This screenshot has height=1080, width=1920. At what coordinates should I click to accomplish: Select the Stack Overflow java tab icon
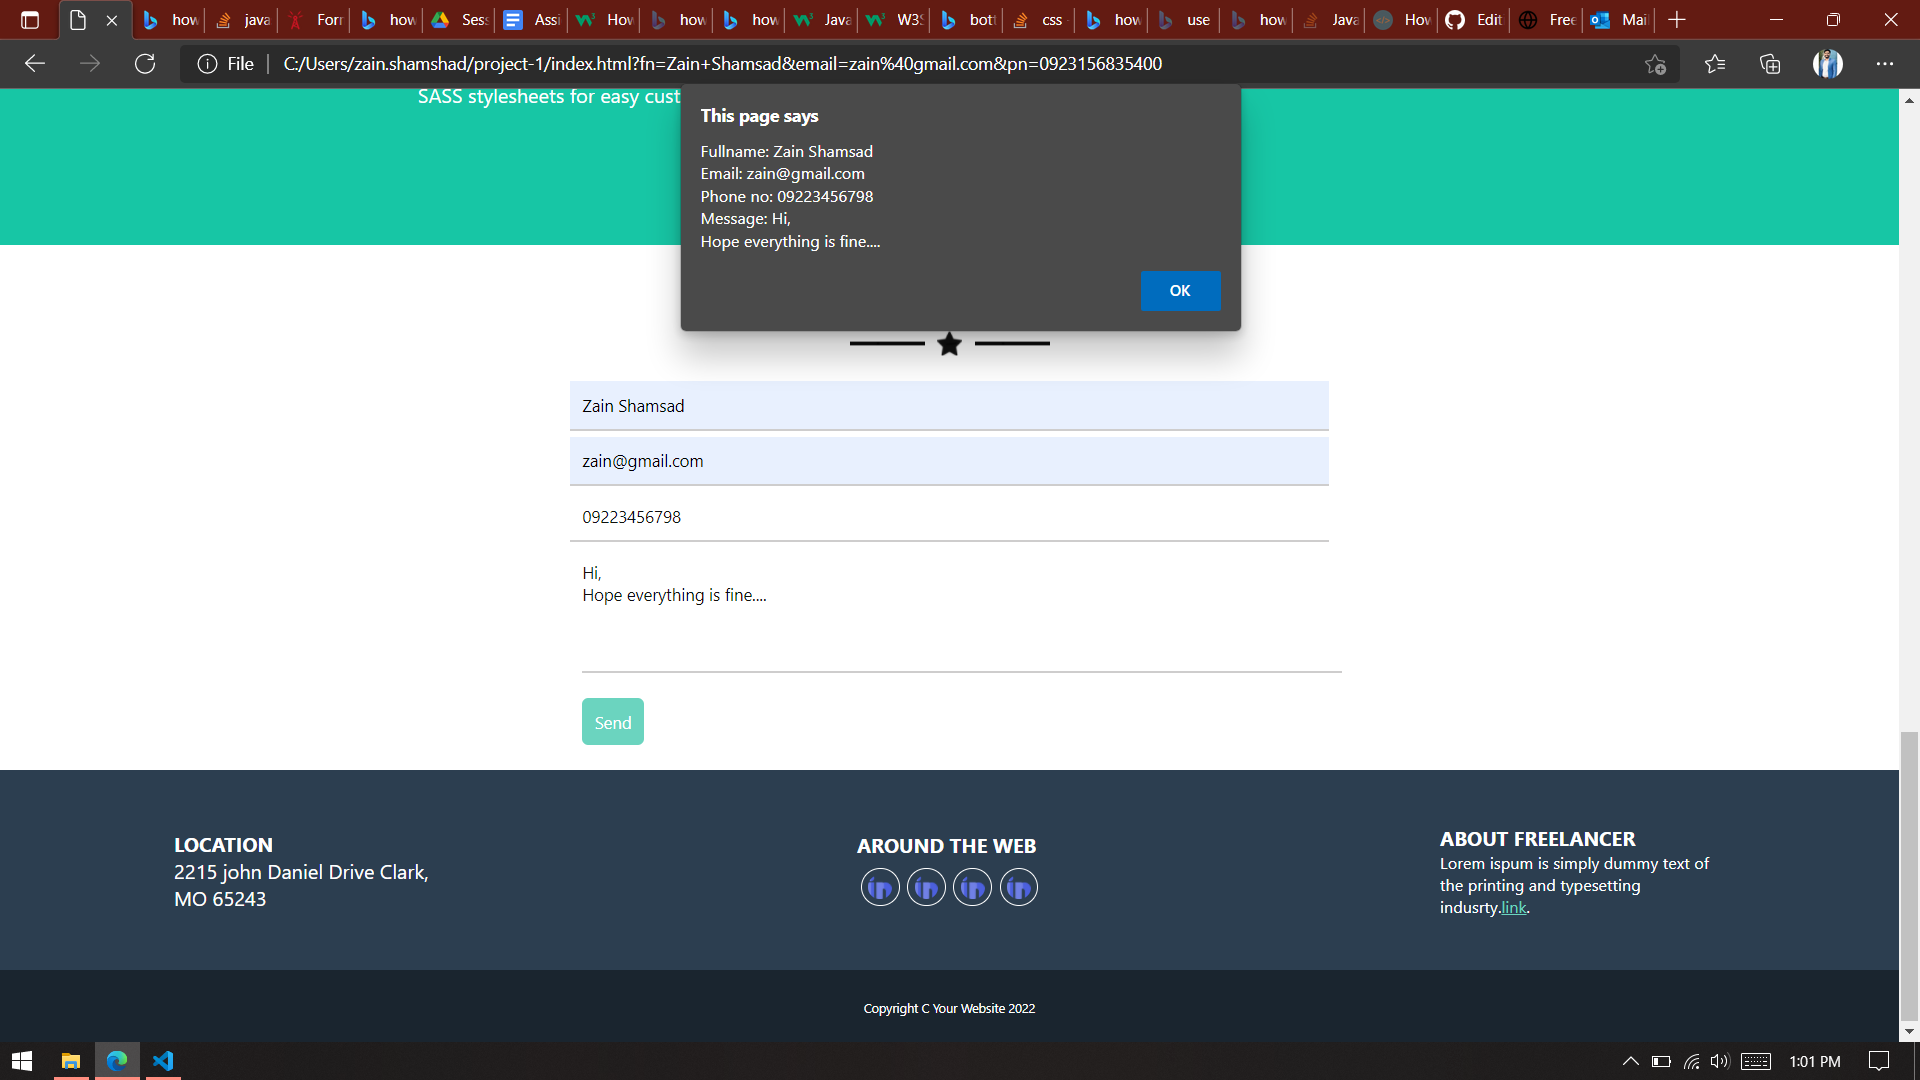[225, 19]
